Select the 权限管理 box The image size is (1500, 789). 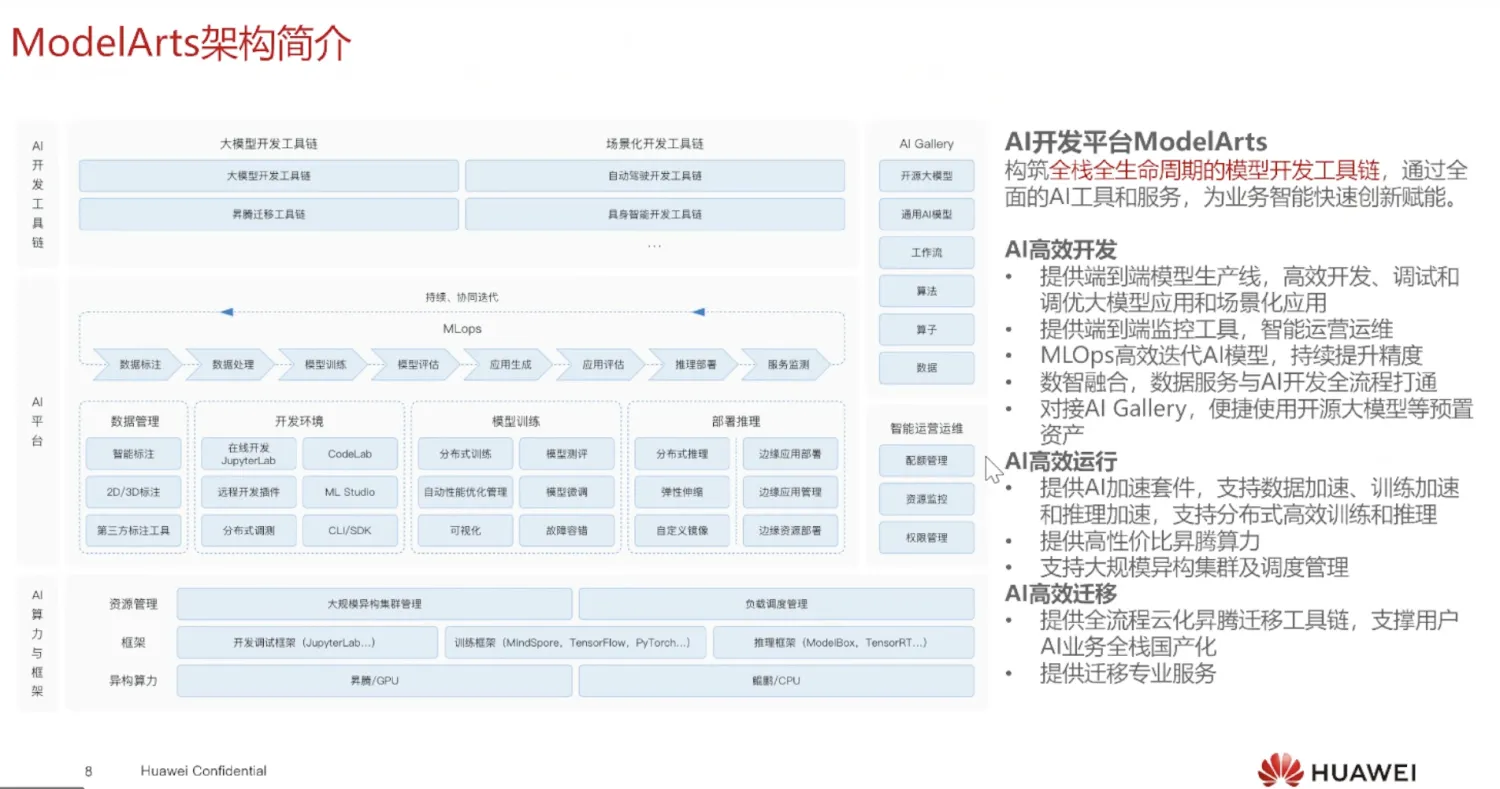click(927, 538)
